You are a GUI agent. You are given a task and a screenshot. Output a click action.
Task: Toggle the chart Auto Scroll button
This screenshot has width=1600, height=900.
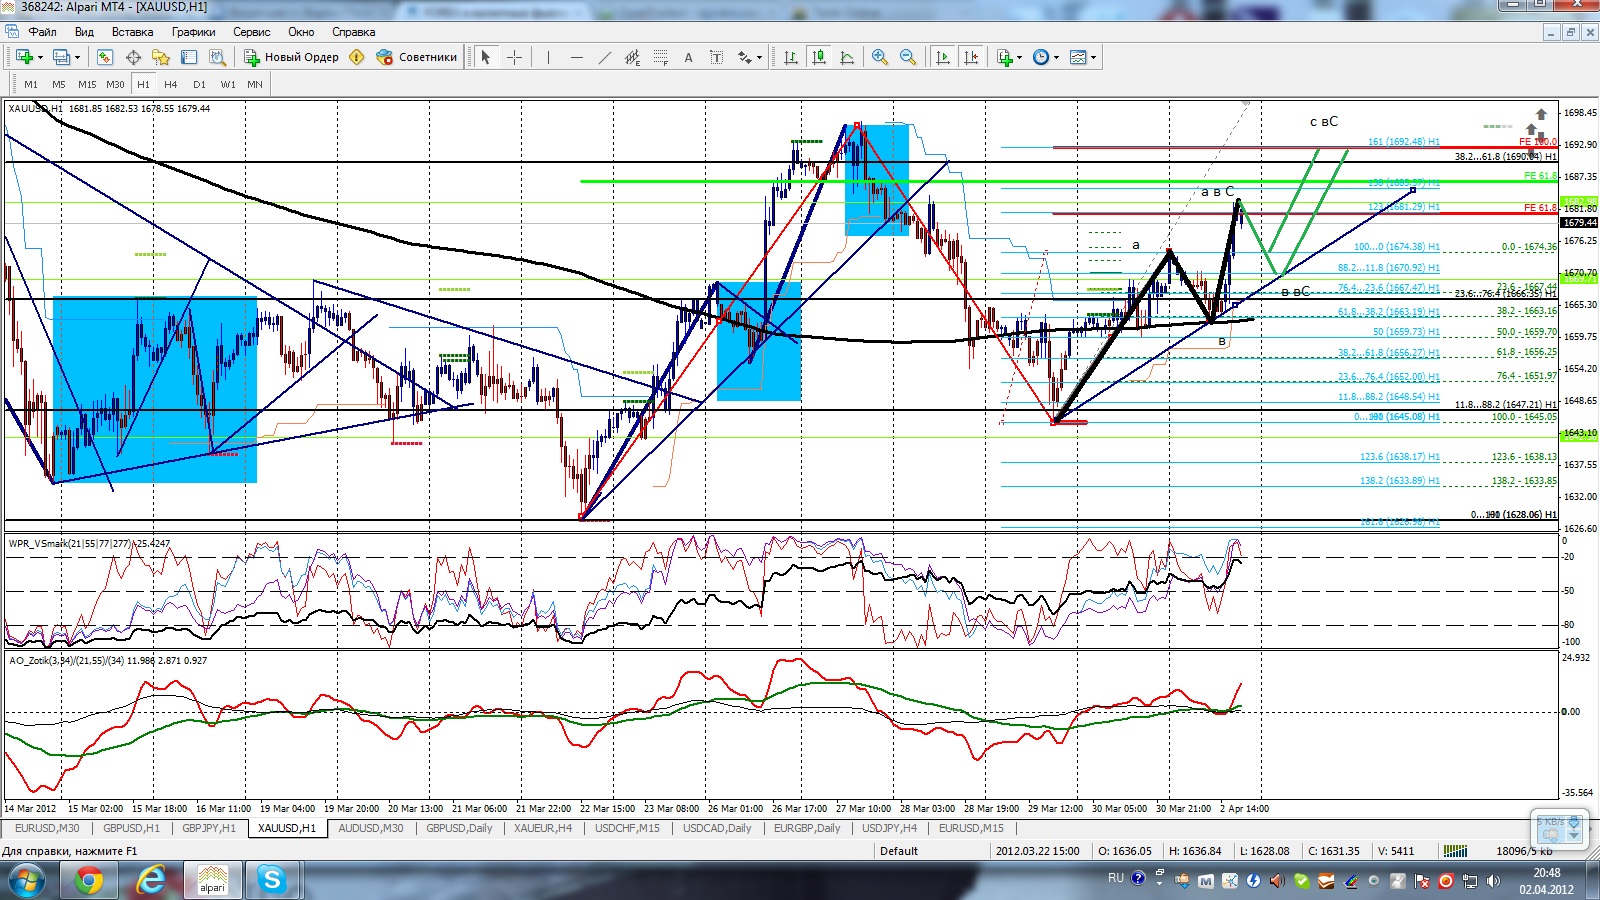942,57
